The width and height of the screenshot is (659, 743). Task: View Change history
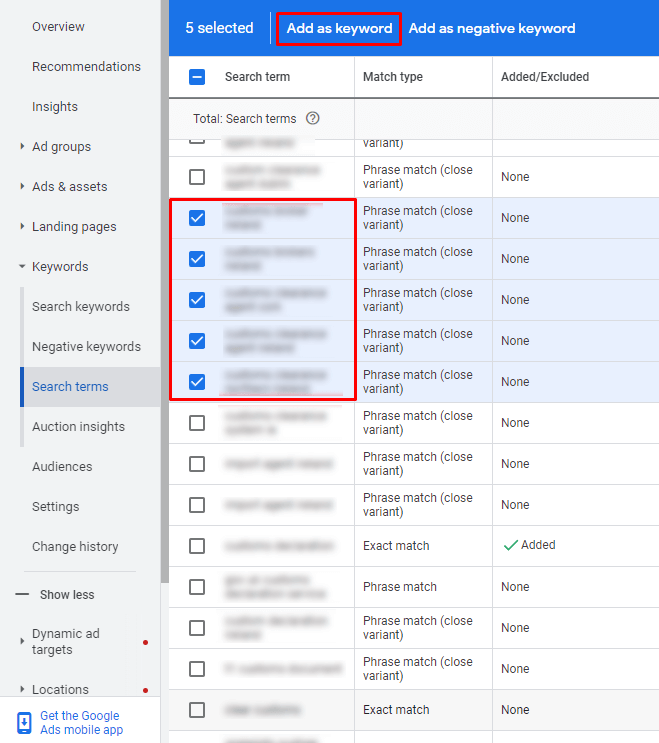75,546
